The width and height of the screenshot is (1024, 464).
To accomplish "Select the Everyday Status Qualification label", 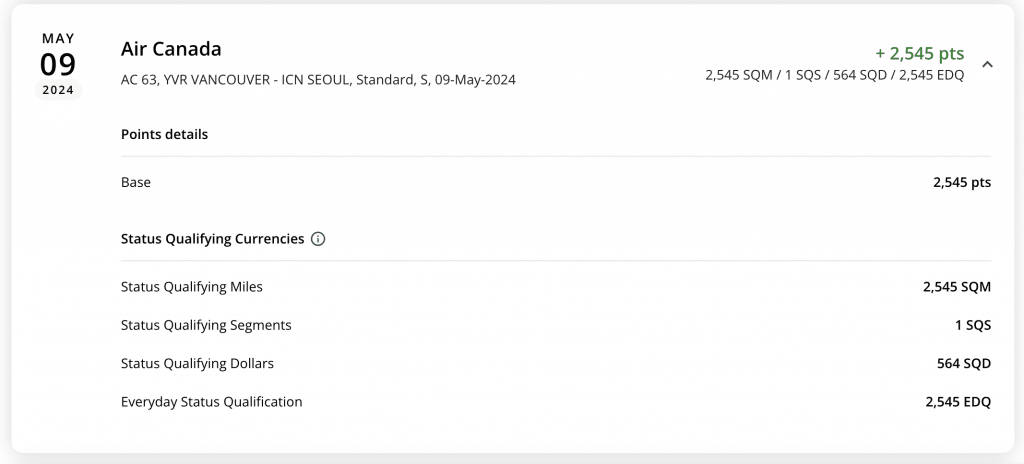I will click(x=211, y=402).
